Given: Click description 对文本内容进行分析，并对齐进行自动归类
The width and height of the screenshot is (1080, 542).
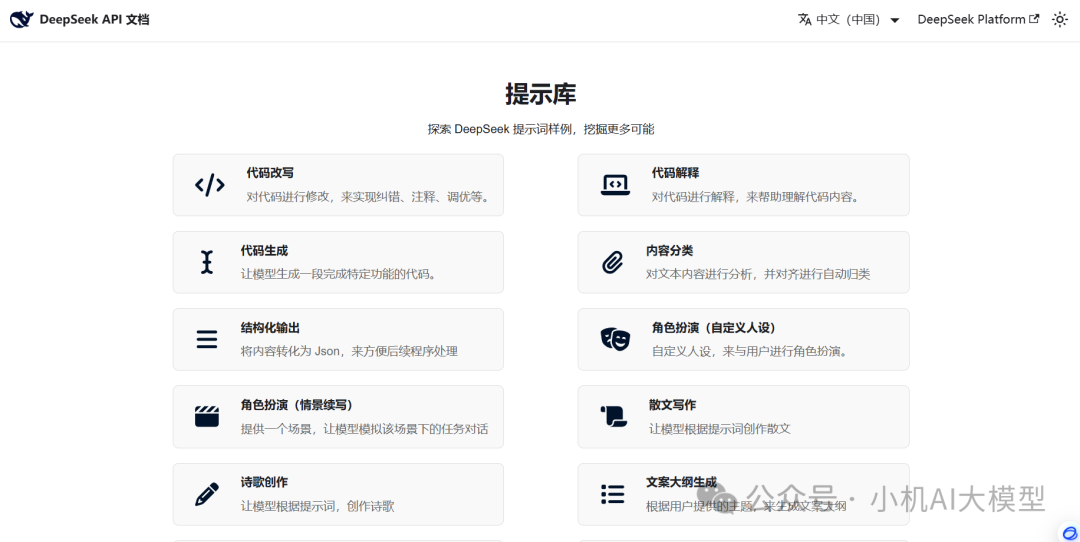Looking at the screenshot, I should point(758,274).
